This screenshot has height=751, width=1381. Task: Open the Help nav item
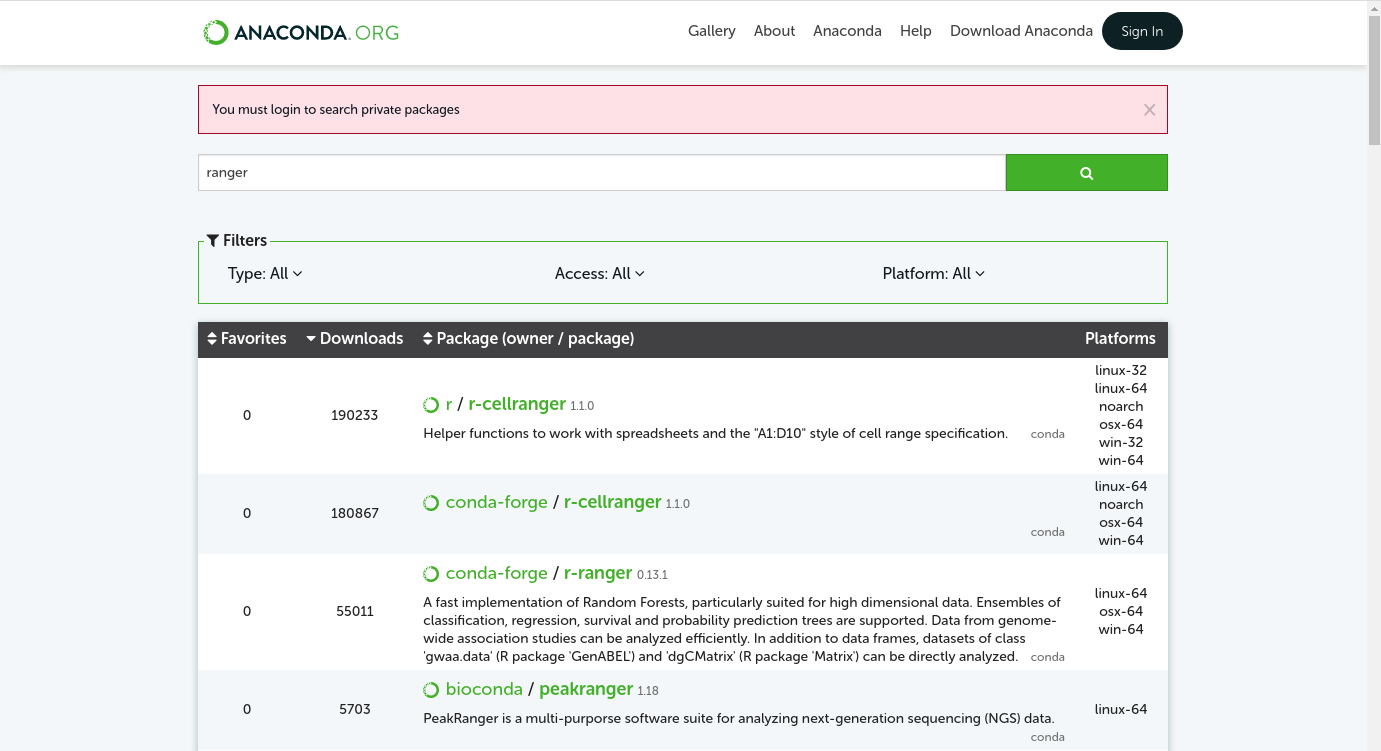coord(916,31)
